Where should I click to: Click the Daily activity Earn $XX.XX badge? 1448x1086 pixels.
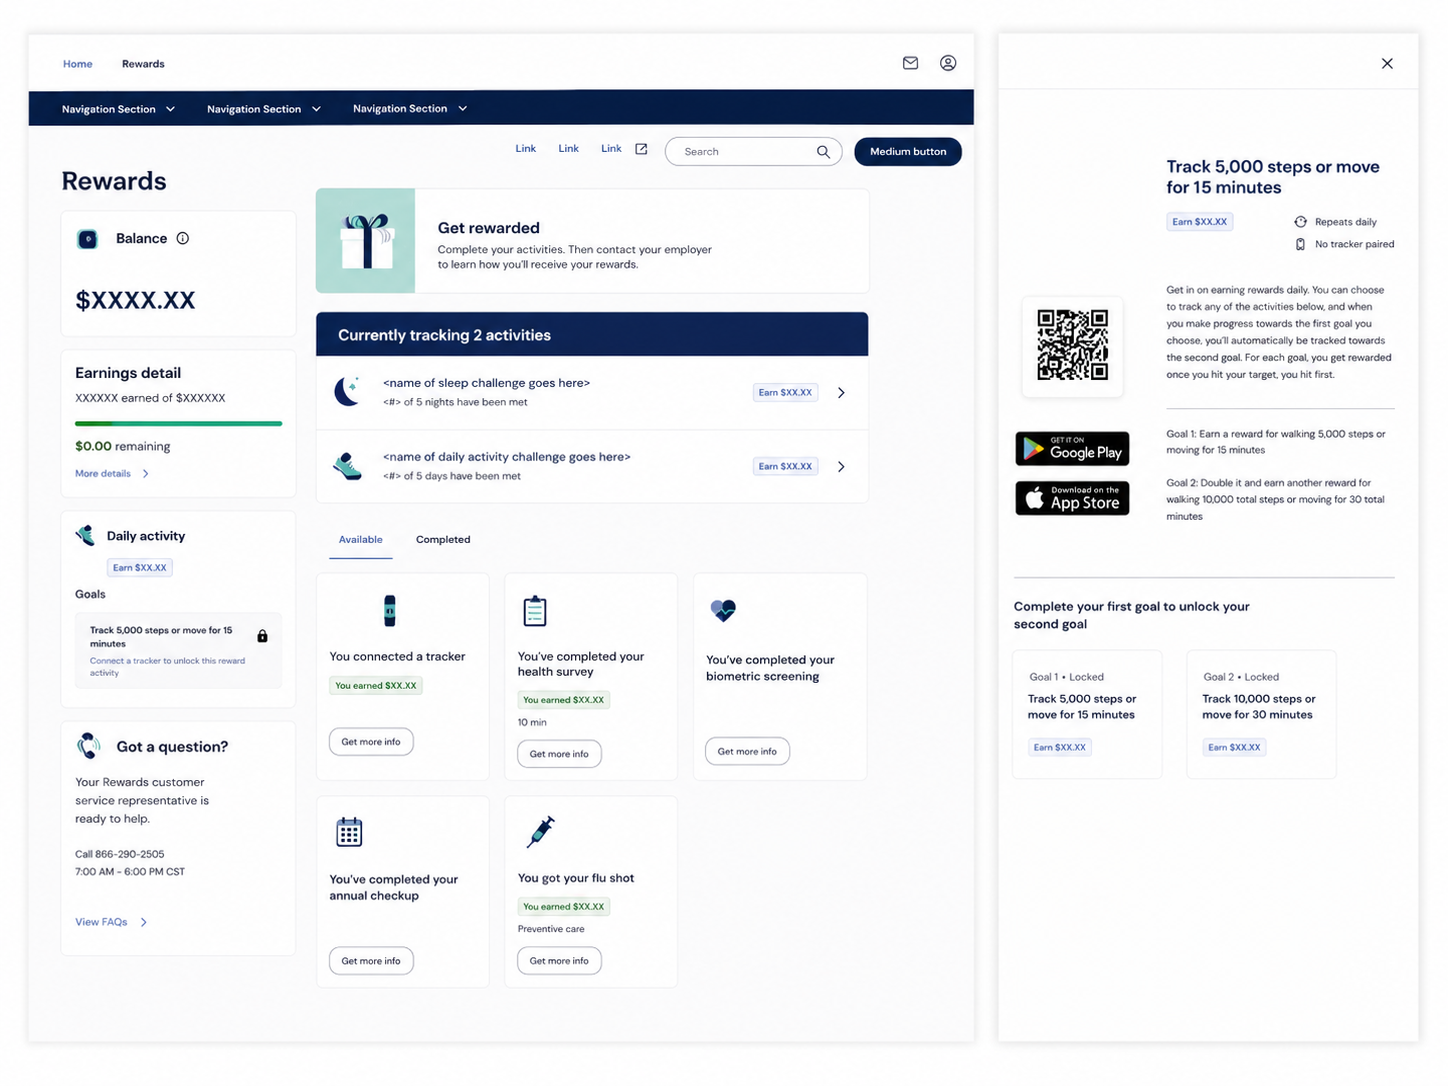point(140,568)
